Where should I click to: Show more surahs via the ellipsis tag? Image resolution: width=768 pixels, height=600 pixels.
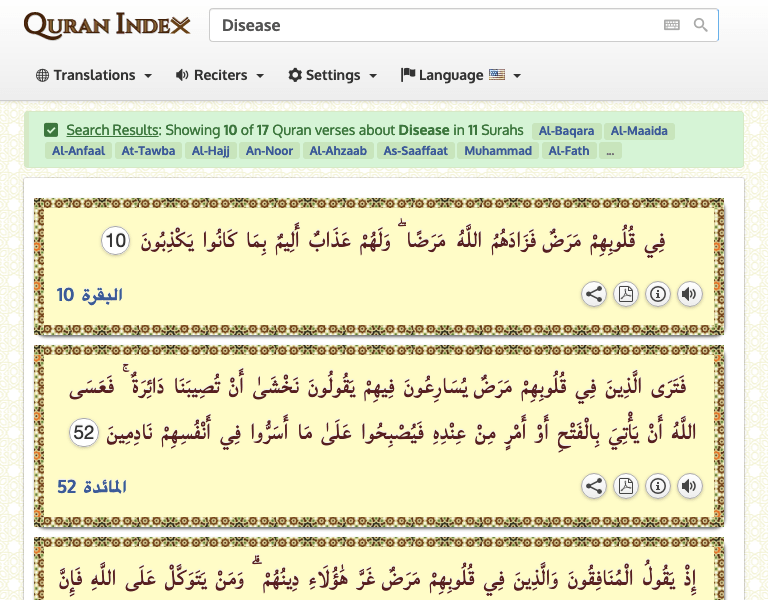(x=610, y=151)
